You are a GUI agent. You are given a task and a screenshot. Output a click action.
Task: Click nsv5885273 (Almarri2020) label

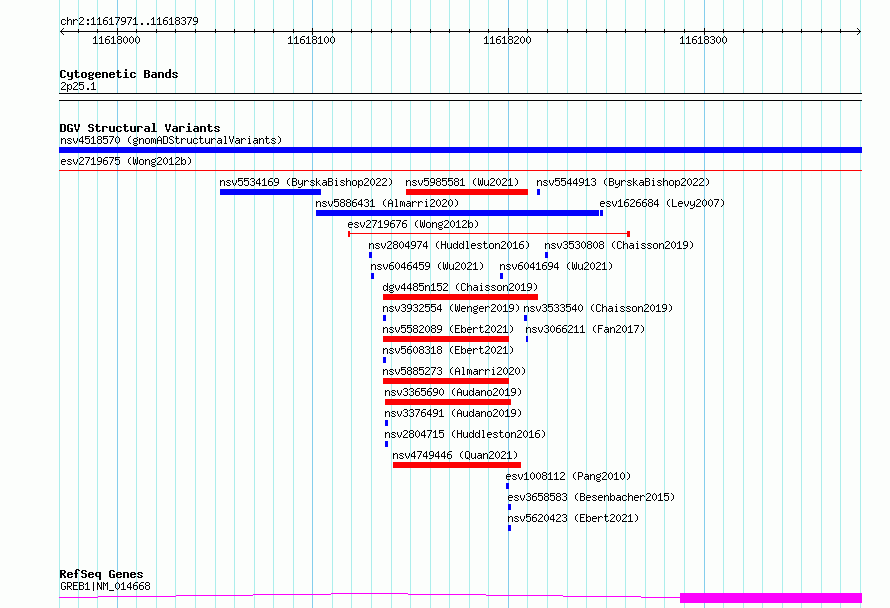click(454, 371)
